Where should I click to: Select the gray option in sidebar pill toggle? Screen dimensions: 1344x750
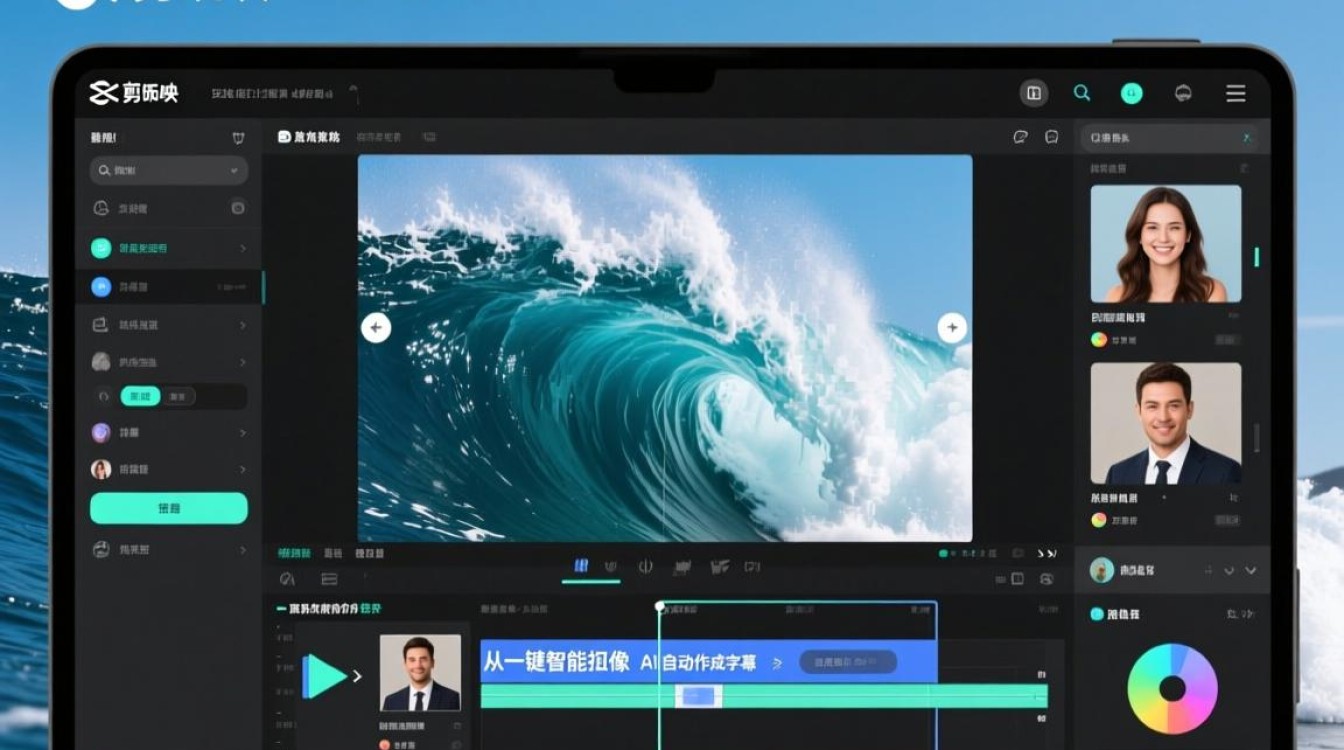177,396
